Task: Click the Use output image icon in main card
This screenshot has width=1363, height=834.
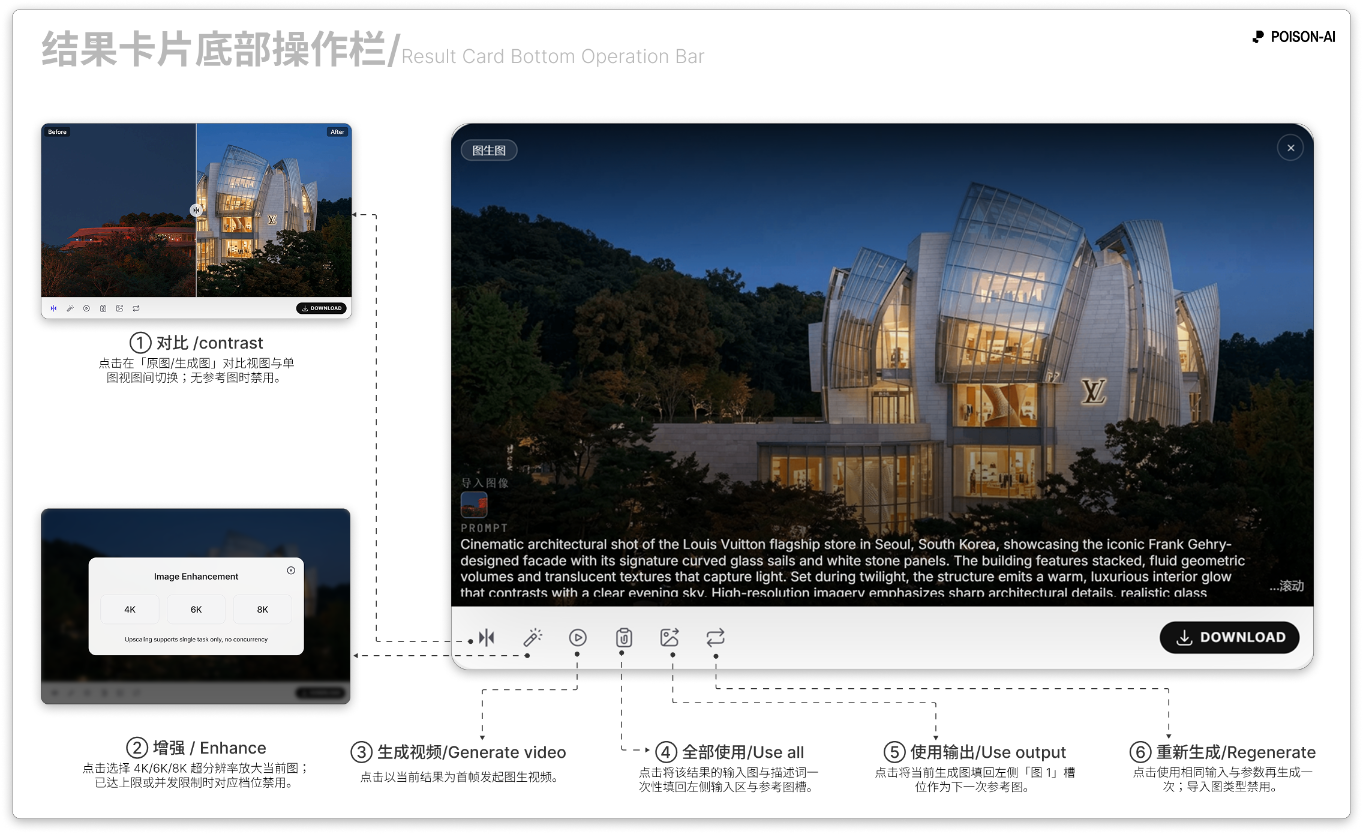Action: pos(669,638)
